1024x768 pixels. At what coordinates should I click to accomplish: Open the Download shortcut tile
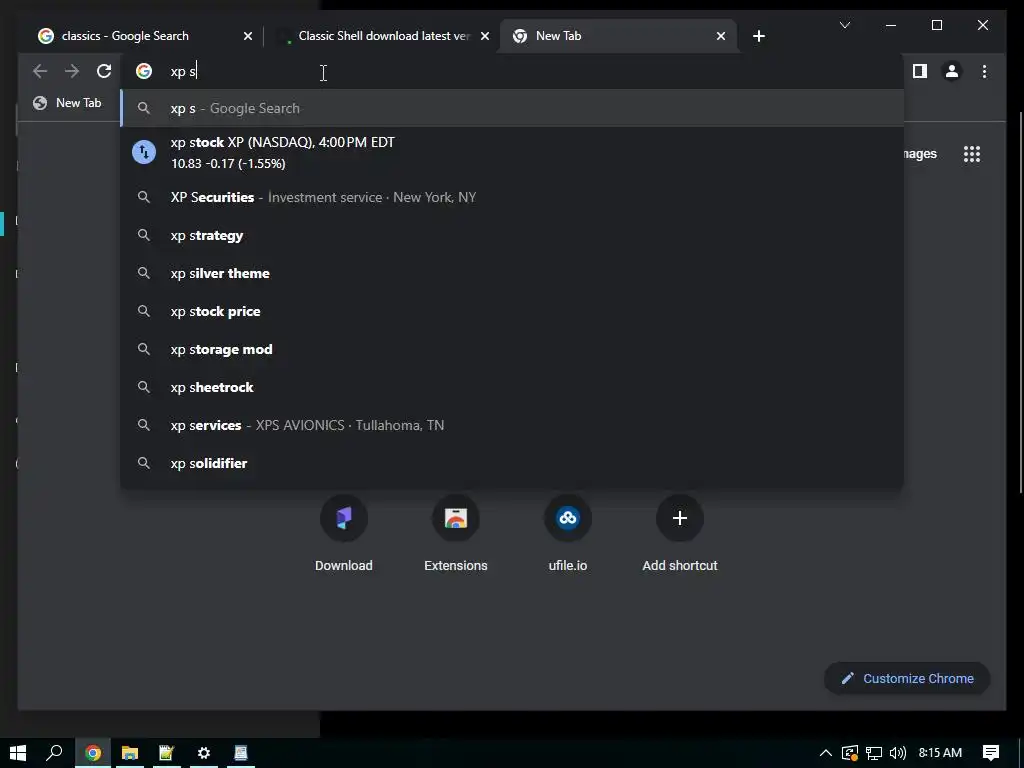pyautogui.click(x=344, y=534)
